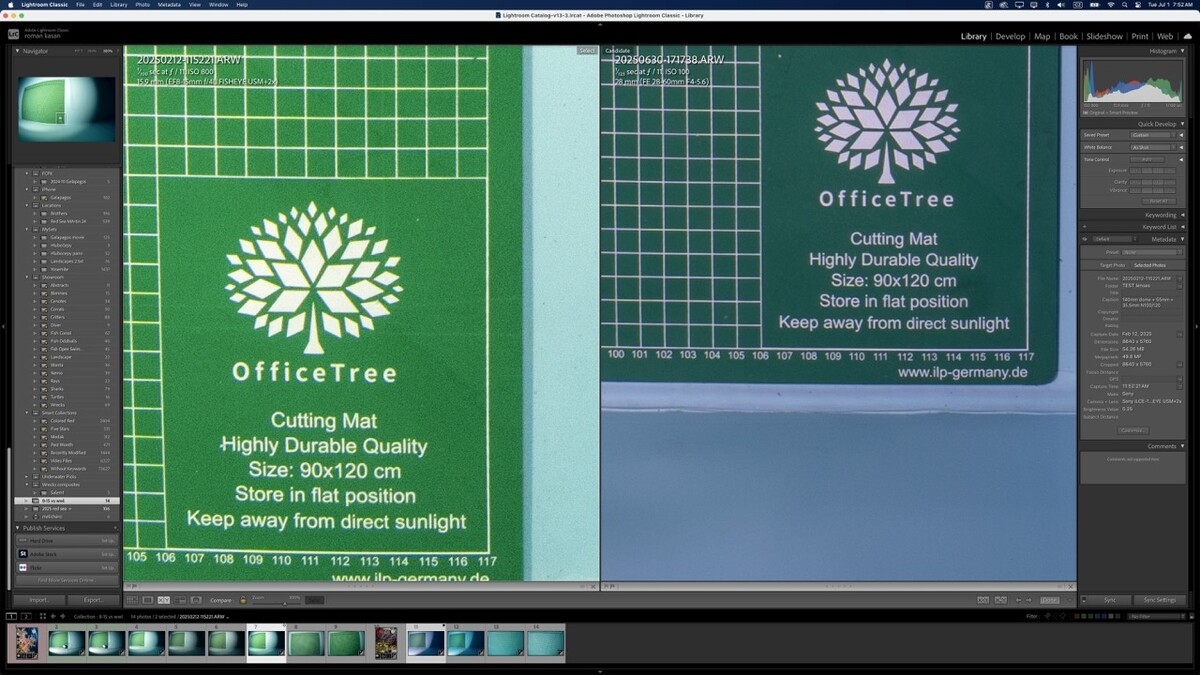Image resolution: width=1200 pixels, height=675 pixels.
Task: Click the second window display button in filmstrip bar
Action: (x=25, y=616)
